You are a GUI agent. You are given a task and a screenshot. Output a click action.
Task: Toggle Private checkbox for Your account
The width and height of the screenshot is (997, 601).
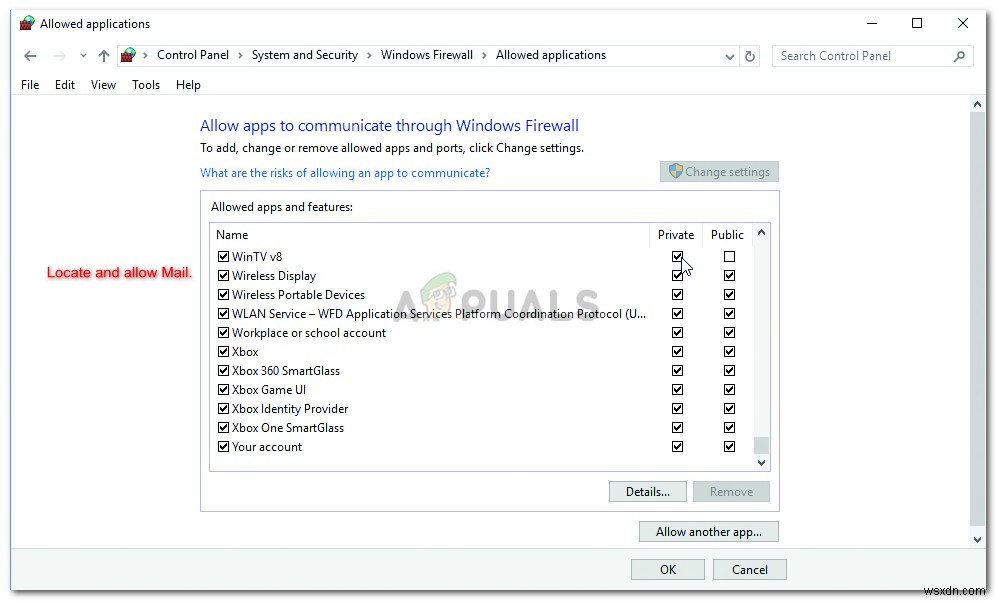click(x=677, y=447)
